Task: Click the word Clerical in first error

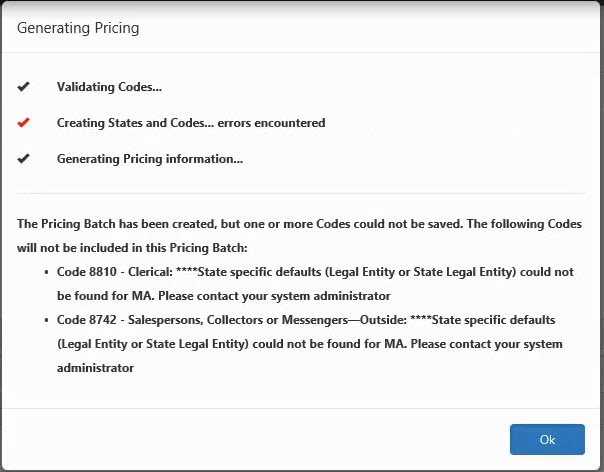Action: pos(147,272)
